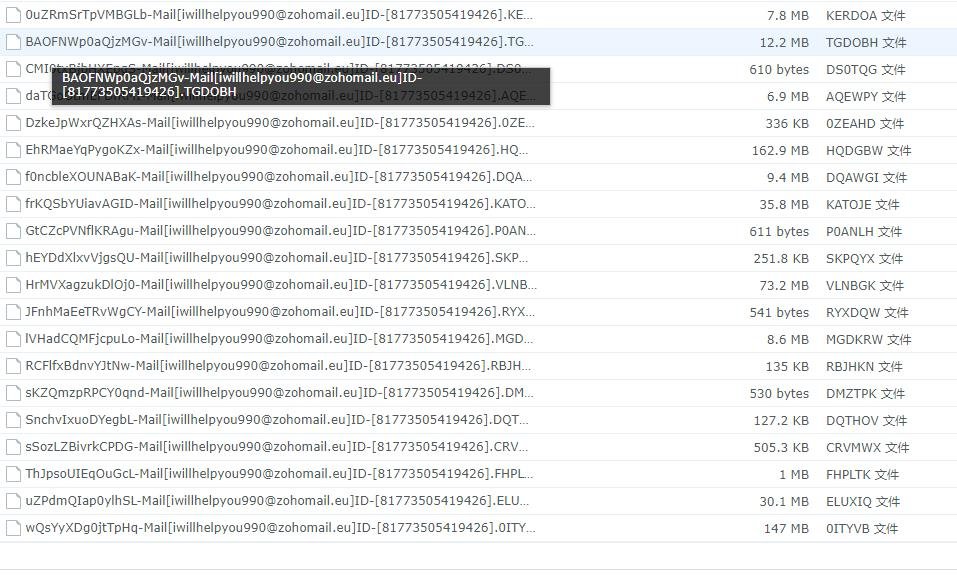Click the KERDOA 文件 type label

865,16
